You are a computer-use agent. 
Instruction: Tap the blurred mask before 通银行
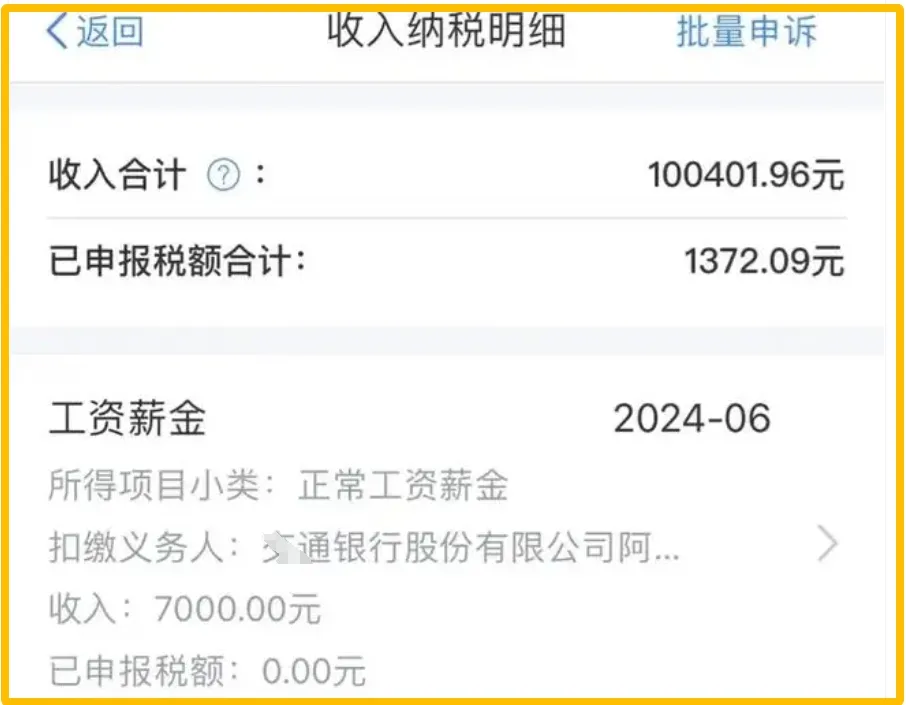pos(284,547)
